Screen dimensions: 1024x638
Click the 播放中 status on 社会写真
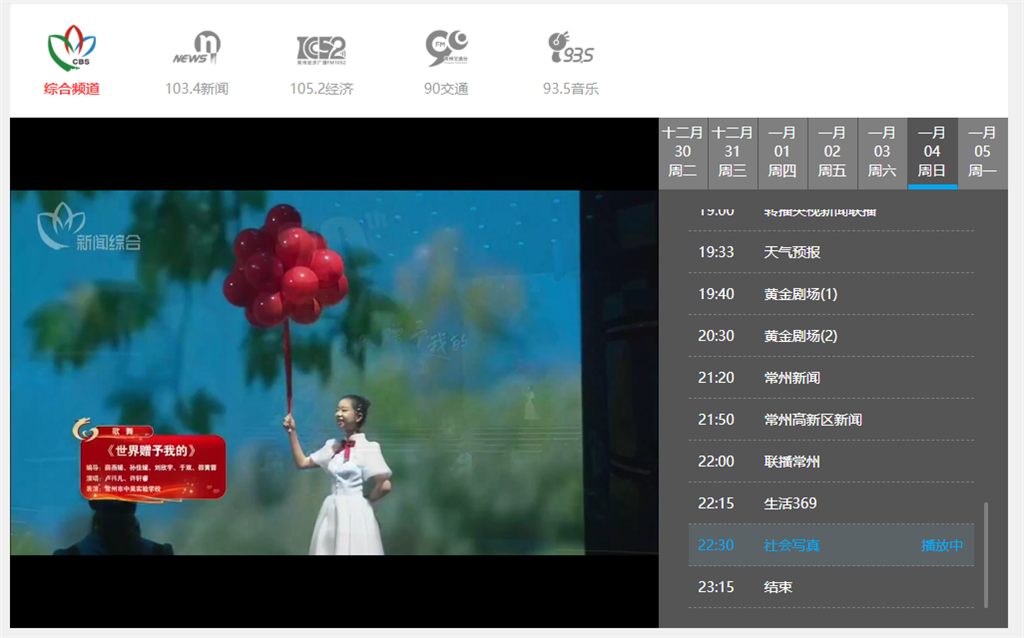pyautogui.click(x=941, y=545)
